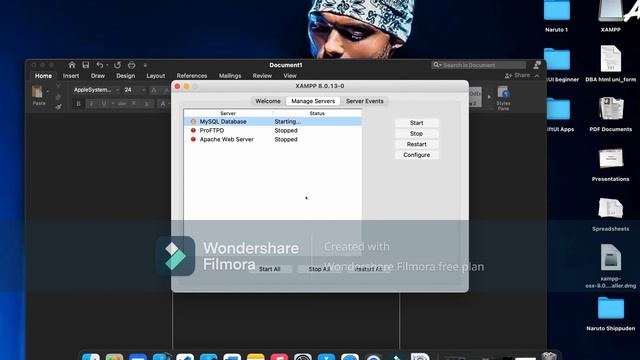Toggle subscript formatting in Word

(x=134, y=104)
